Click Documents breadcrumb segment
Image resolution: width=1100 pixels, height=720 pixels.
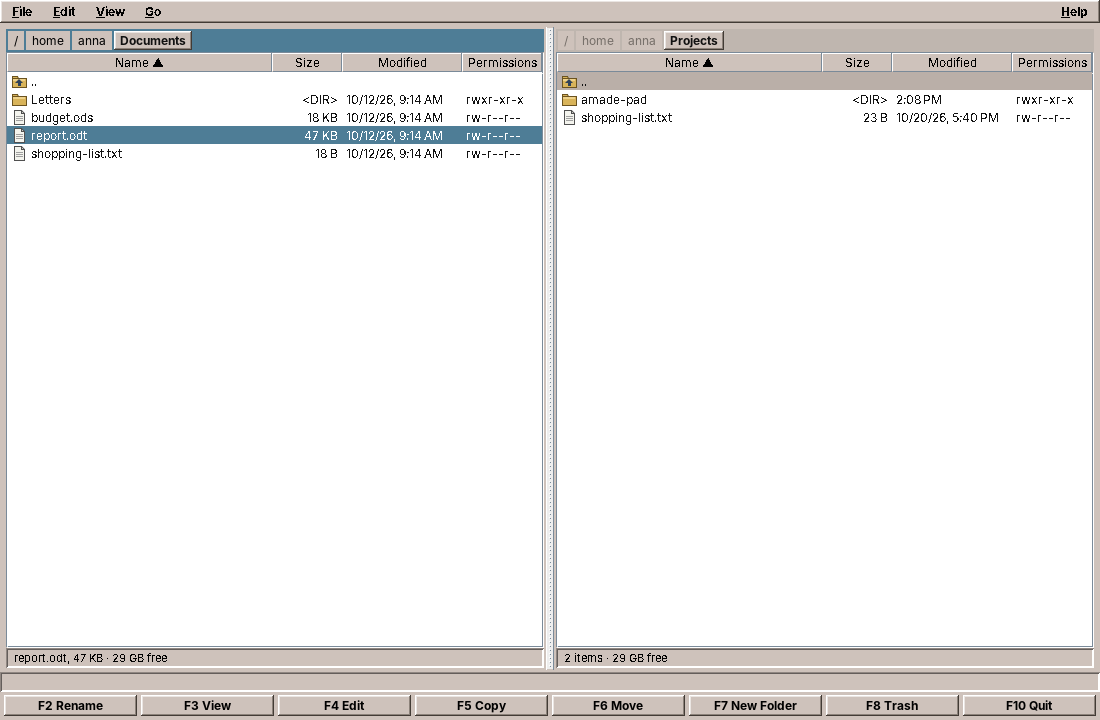coord(153,41)
